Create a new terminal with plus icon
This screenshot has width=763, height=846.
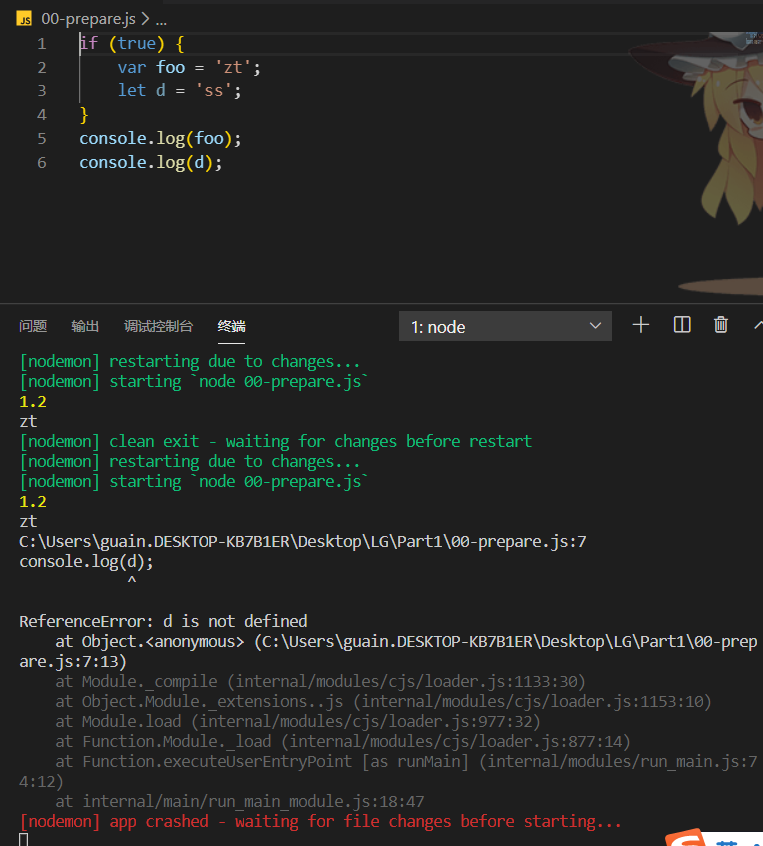coord(641,325)
